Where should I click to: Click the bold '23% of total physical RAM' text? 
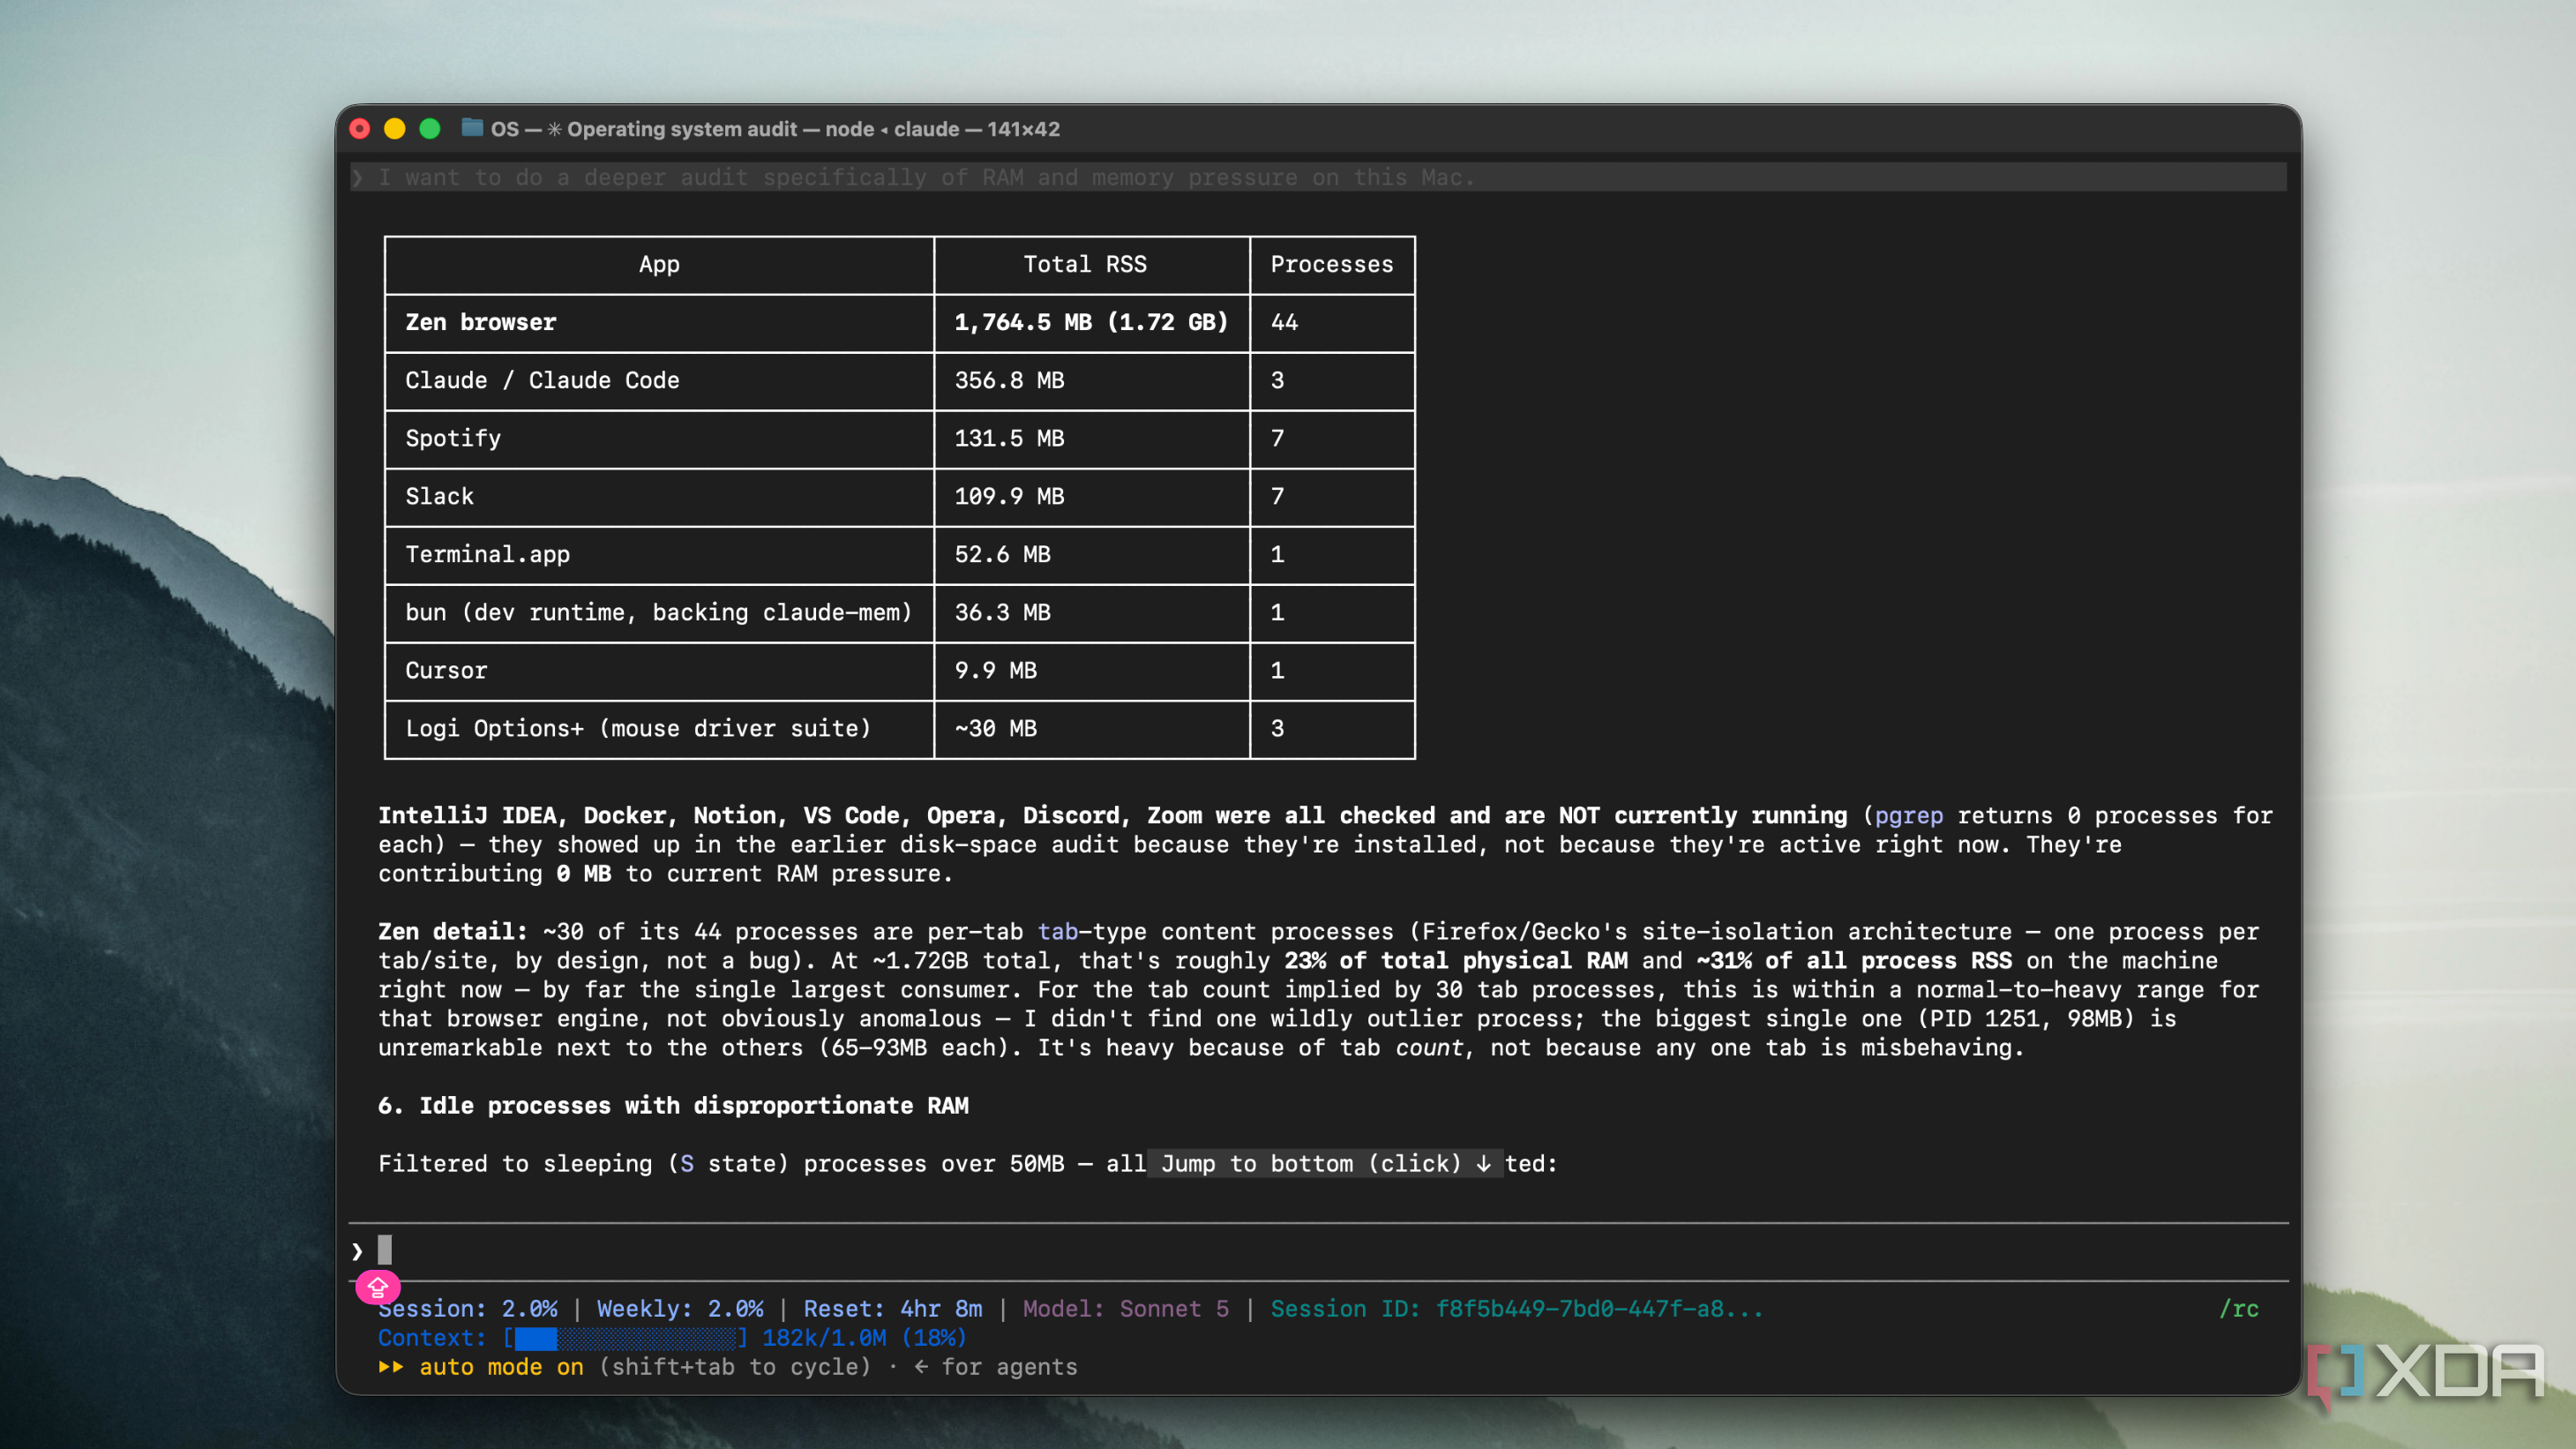coord(1456,961)
